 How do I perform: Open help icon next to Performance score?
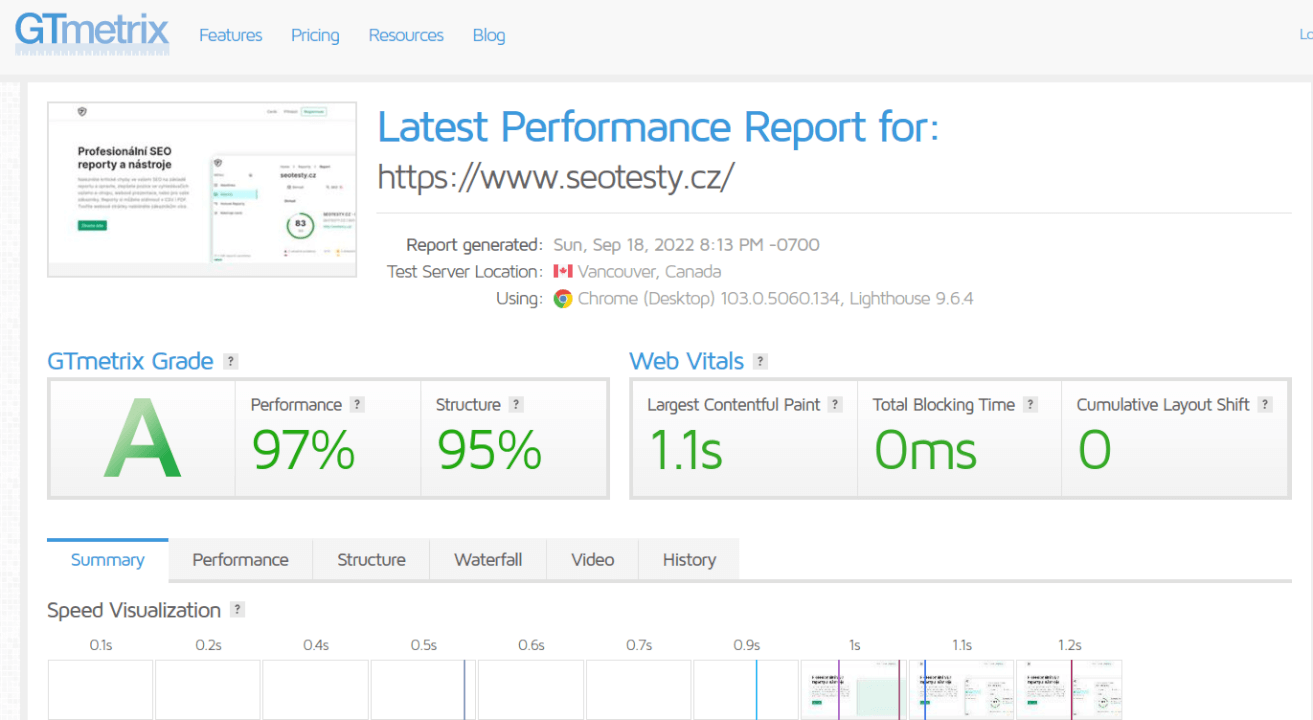(x=357, y=405)
